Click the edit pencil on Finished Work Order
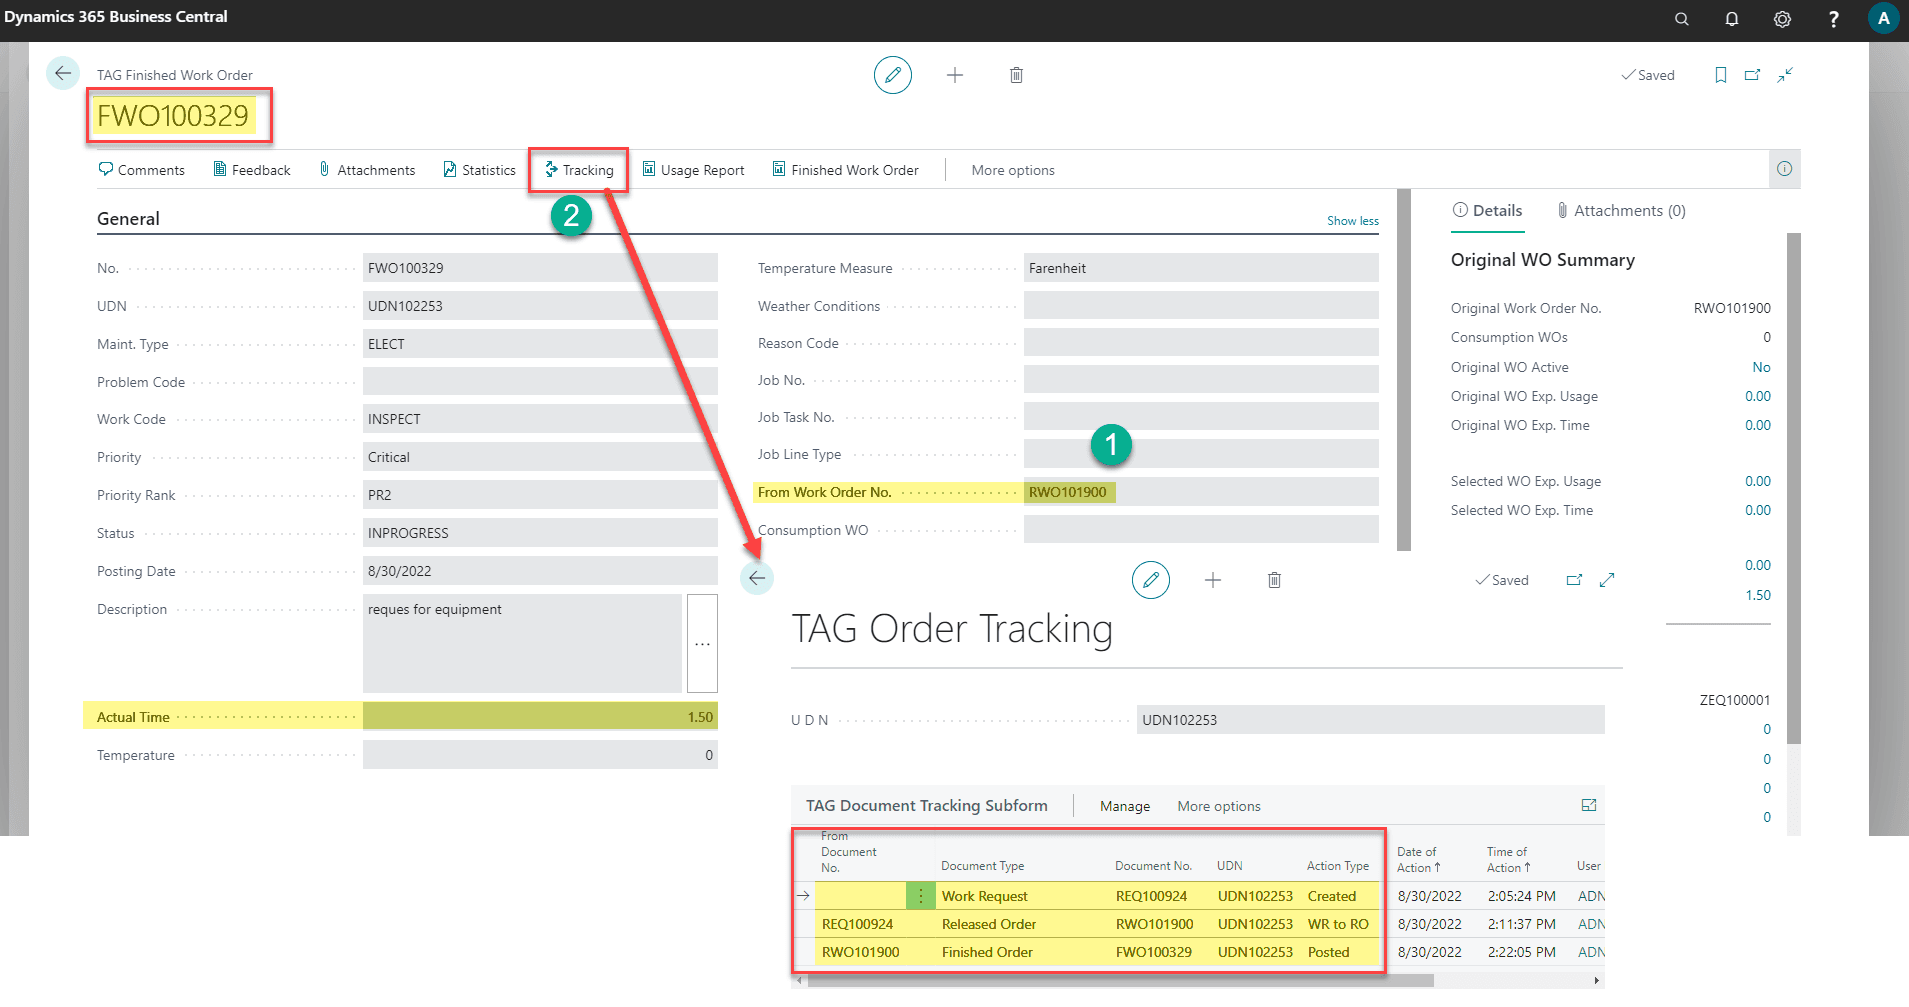This screenshot has width=1909, height=1007. point(893,75)
